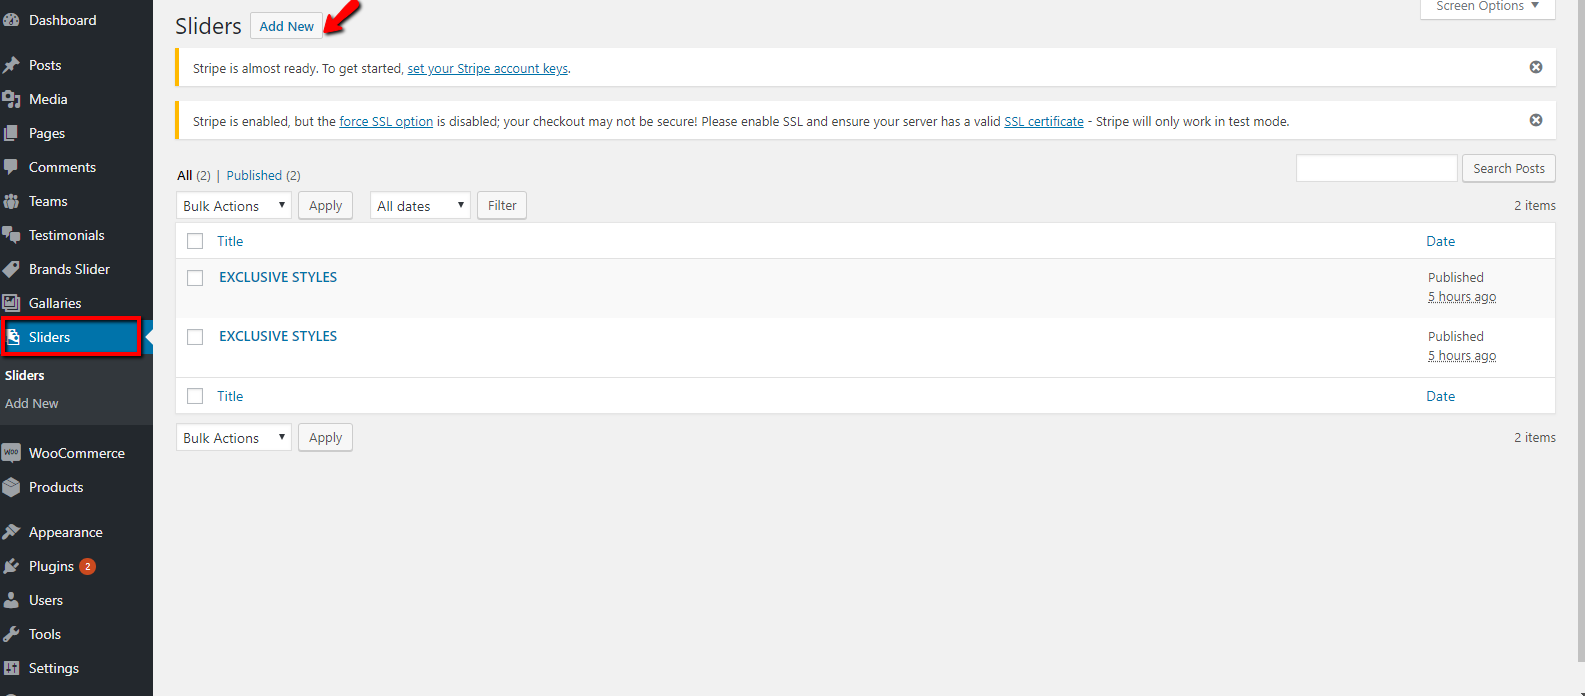Click the Search Posts button

point(1509,168)
